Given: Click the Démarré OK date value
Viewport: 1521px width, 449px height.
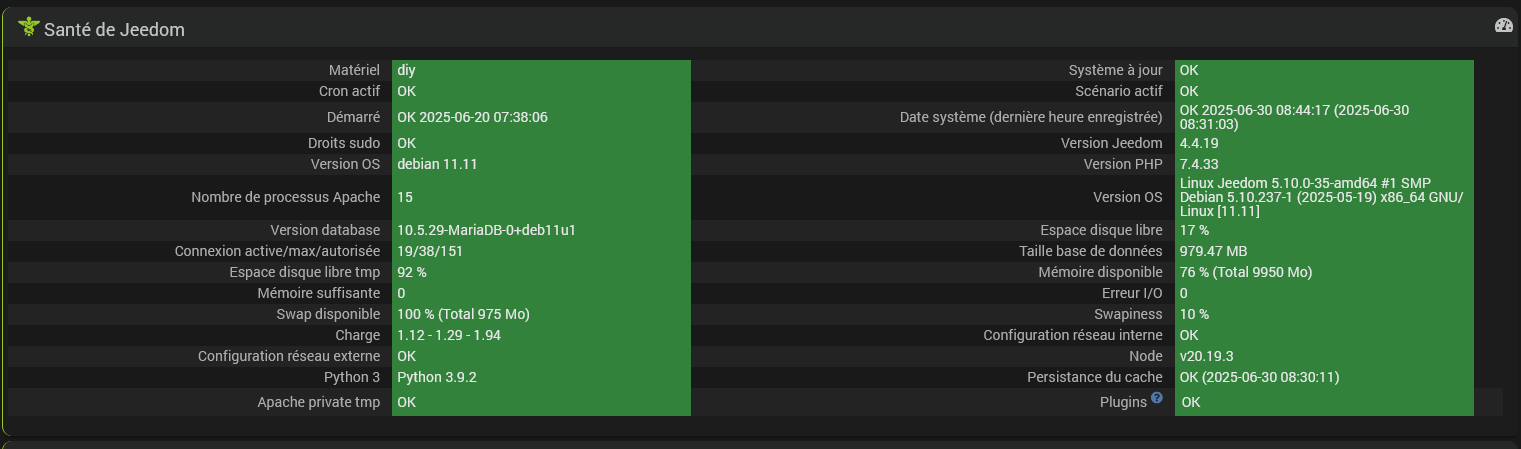Looking at the screenshot, I should coord(472,117).
